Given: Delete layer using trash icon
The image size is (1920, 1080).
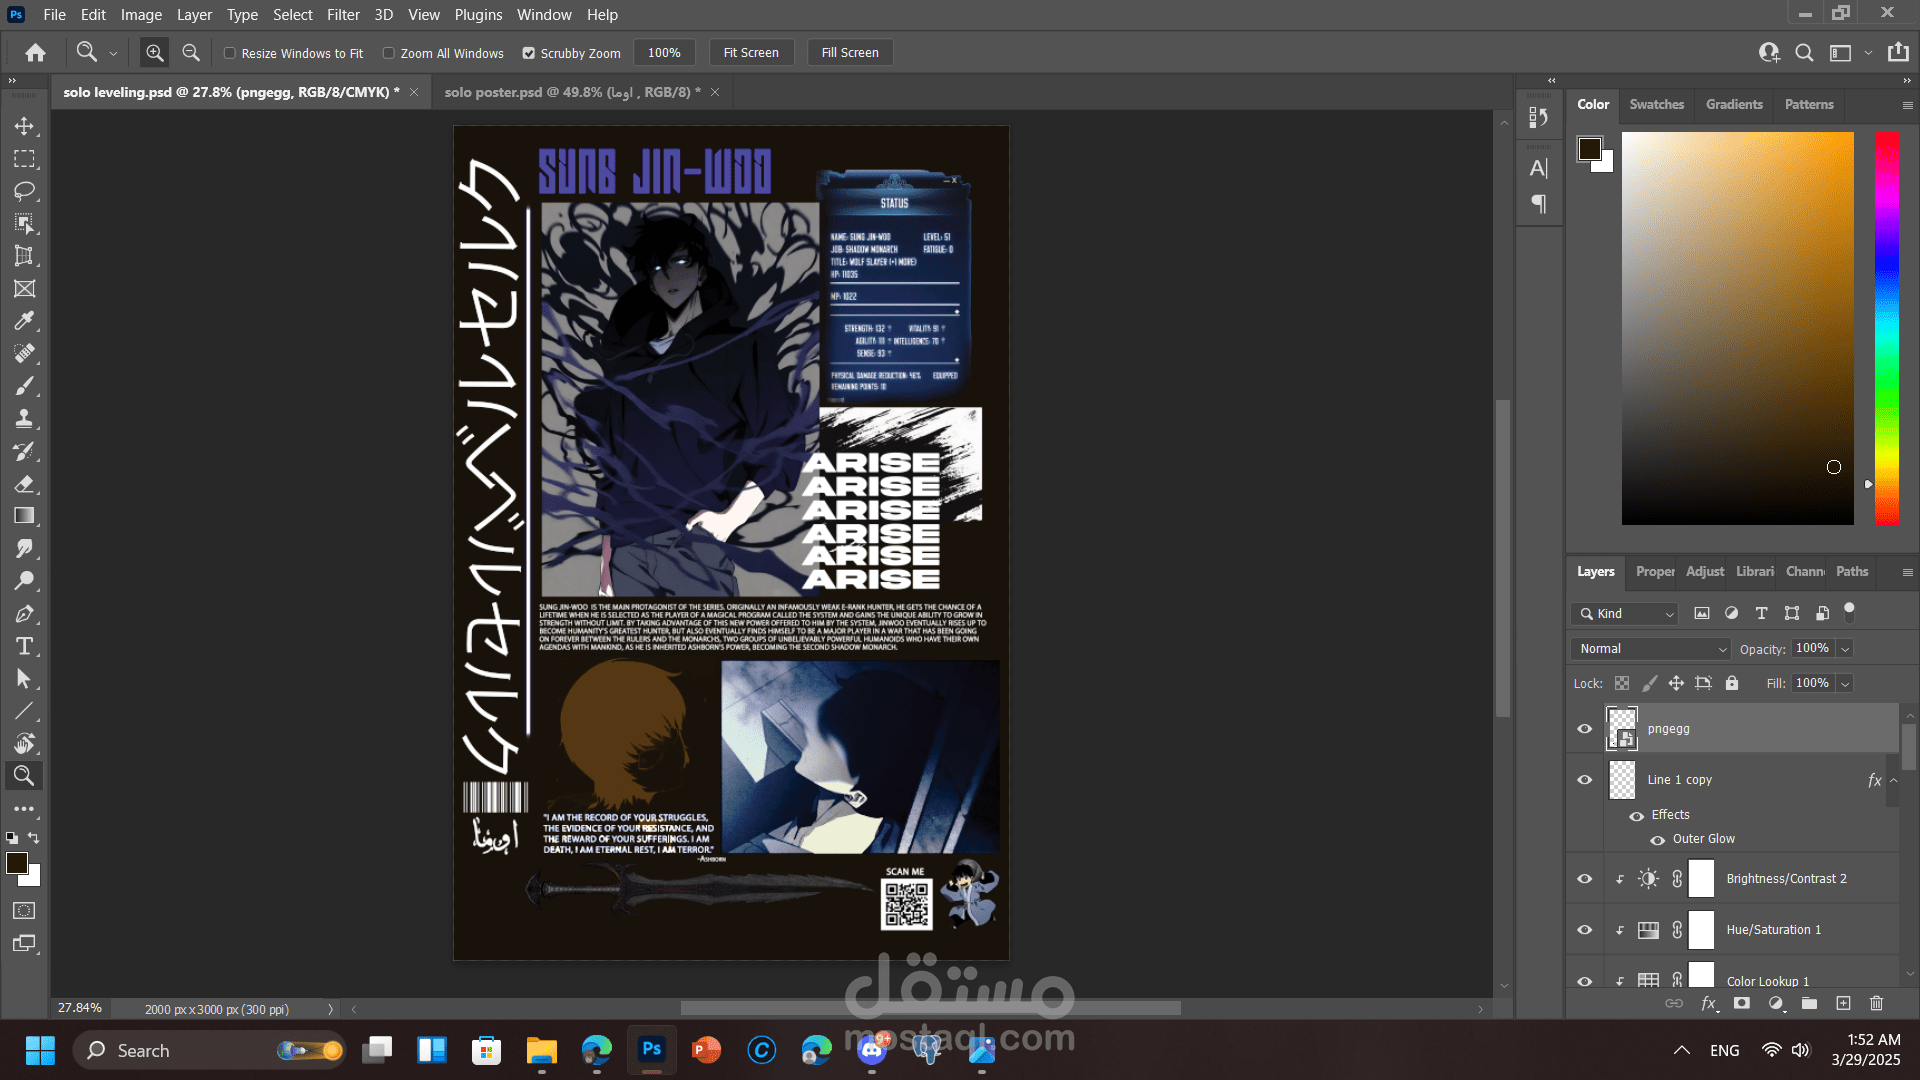Looking at the screenshot, I should [1876, 1003].
